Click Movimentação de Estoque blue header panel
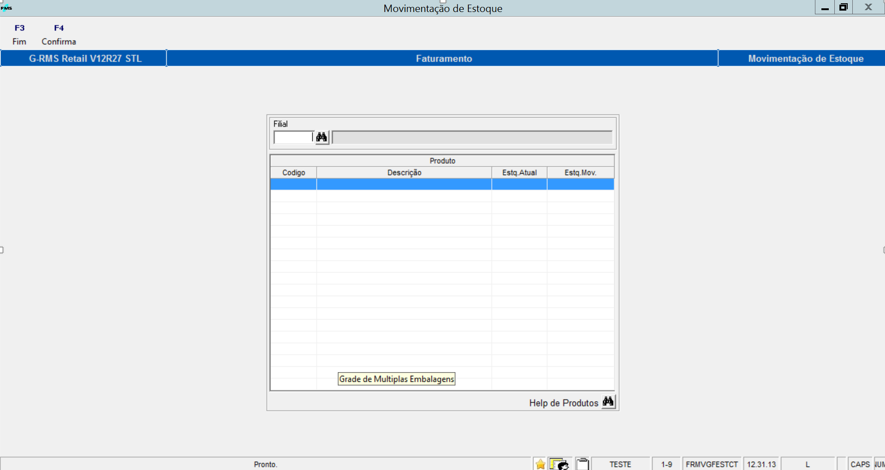The height and width of the screenshot is (470, 885). 802,58
